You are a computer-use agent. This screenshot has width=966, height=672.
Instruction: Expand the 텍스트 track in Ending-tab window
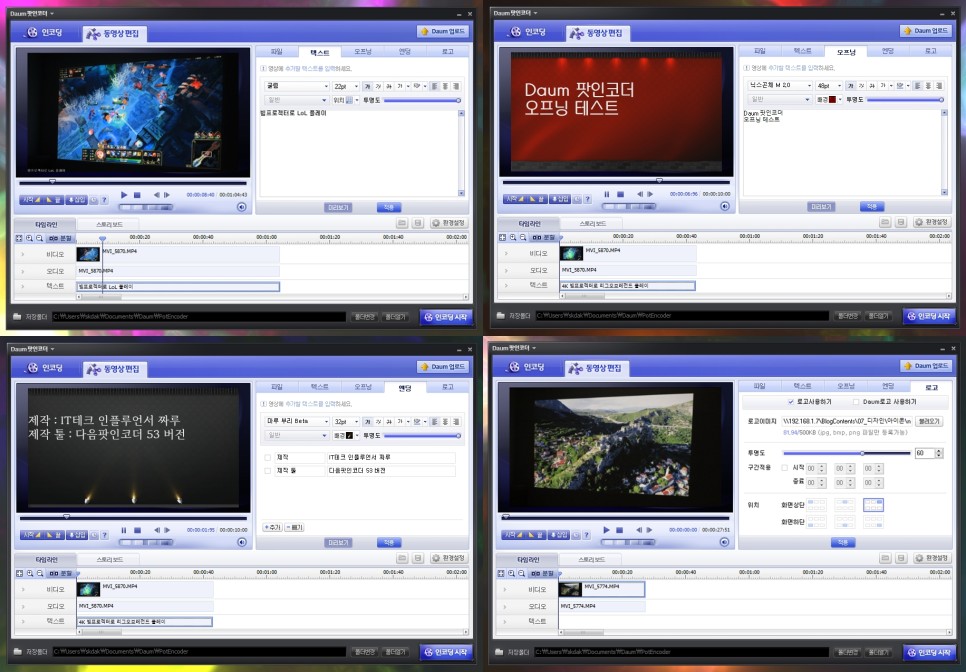point(23,621)
